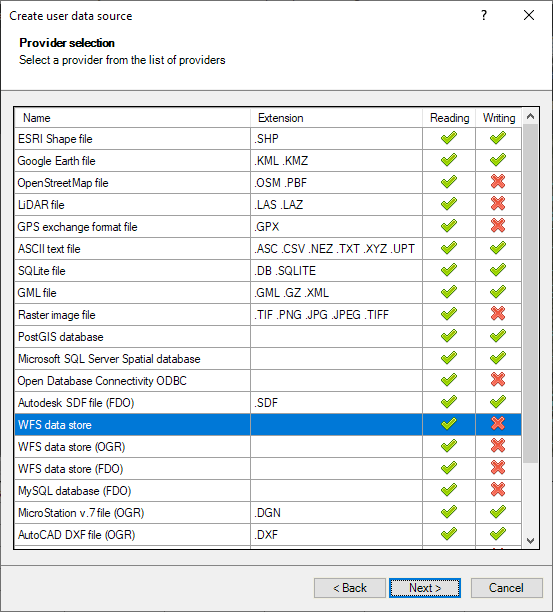The width and height of the screenshot is (553, 612).
Task: Click the green Reading checkmark for ESRI Shape file
Action: click(x=449, y=138)
